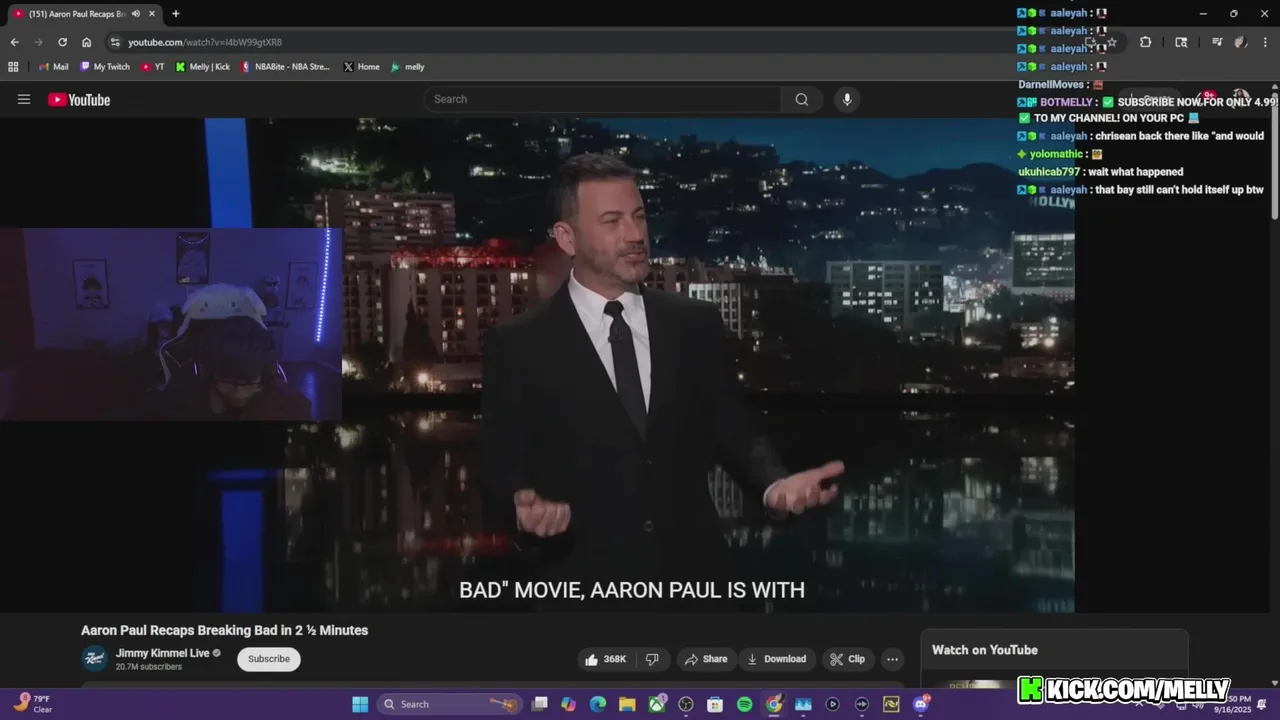Subscribe to Jimmy Kimmel Live
This screenshot has height=720, width=1280.
[x=269, y=659]
